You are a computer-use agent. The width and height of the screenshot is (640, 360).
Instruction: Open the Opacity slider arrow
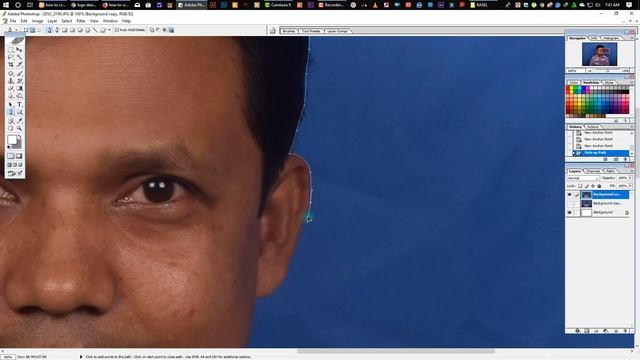tap(630, 178)
